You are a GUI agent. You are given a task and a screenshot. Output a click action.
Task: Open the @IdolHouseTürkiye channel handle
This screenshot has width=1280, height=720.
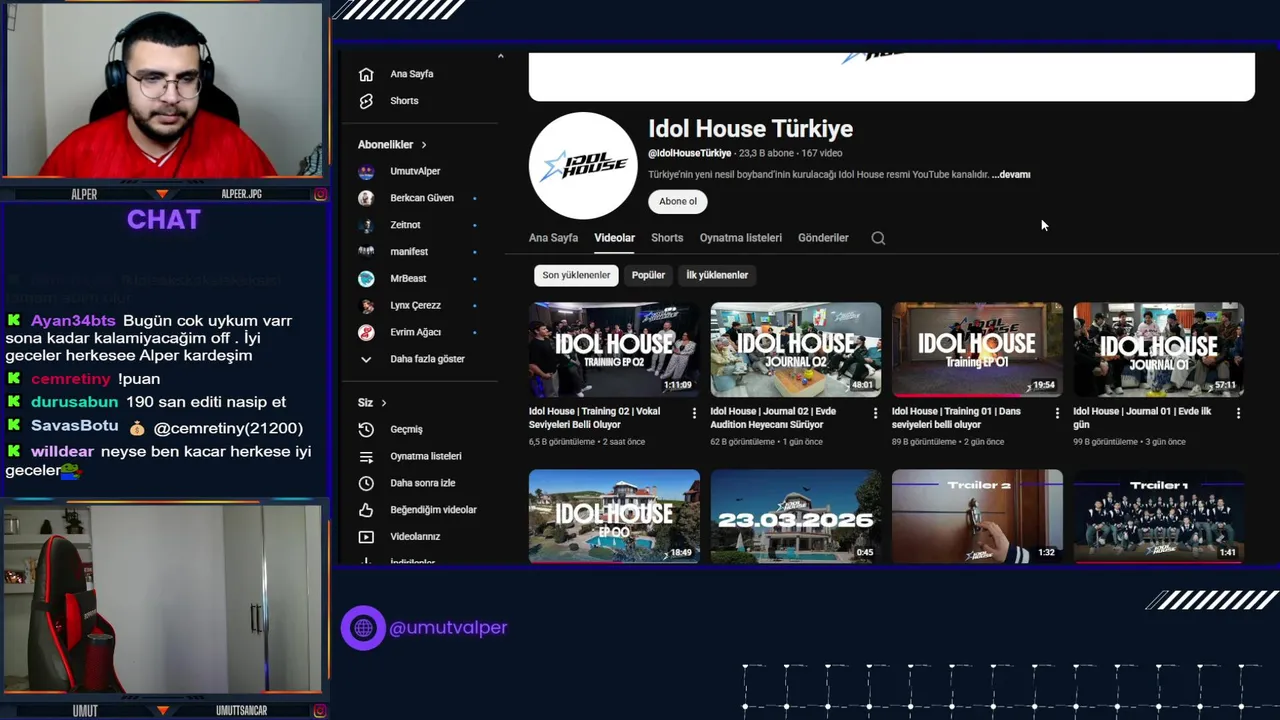690,154
